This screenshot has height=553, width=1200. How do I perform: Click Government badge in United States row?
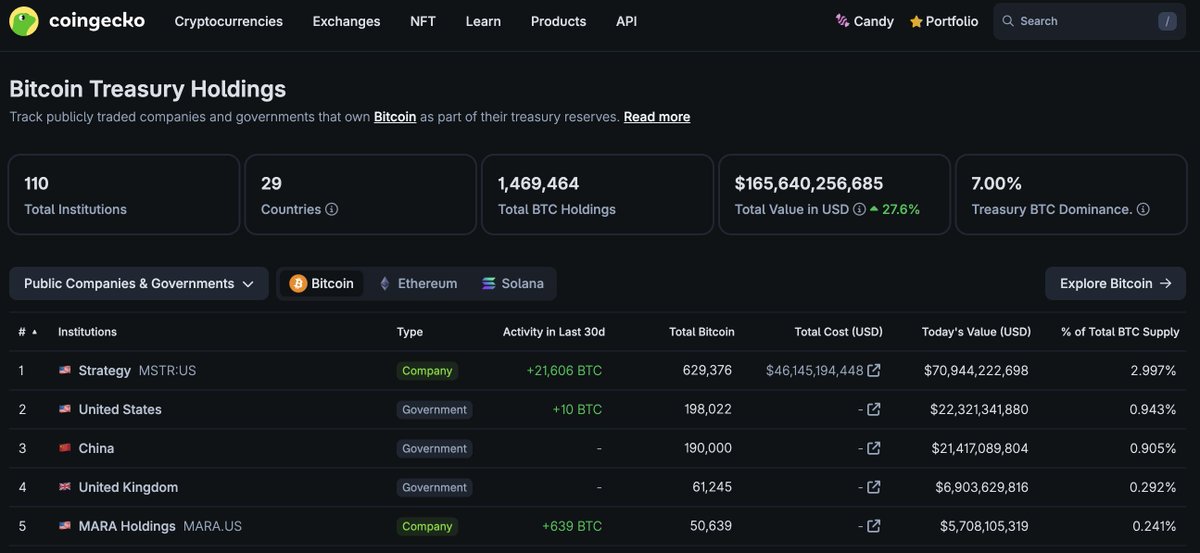434,410
